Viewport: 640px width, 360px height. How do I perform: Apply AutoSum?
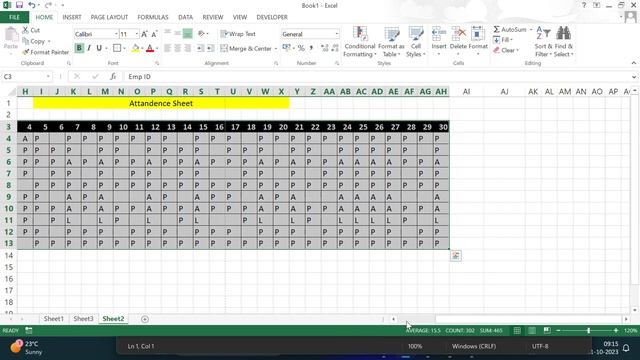[x=509, y=30]
